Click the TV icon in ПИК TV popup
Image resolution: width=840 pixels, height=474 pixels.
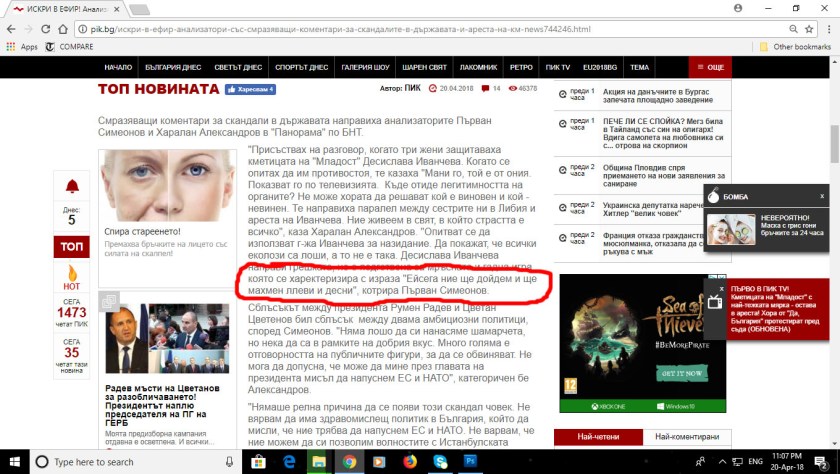pos(715,301)
